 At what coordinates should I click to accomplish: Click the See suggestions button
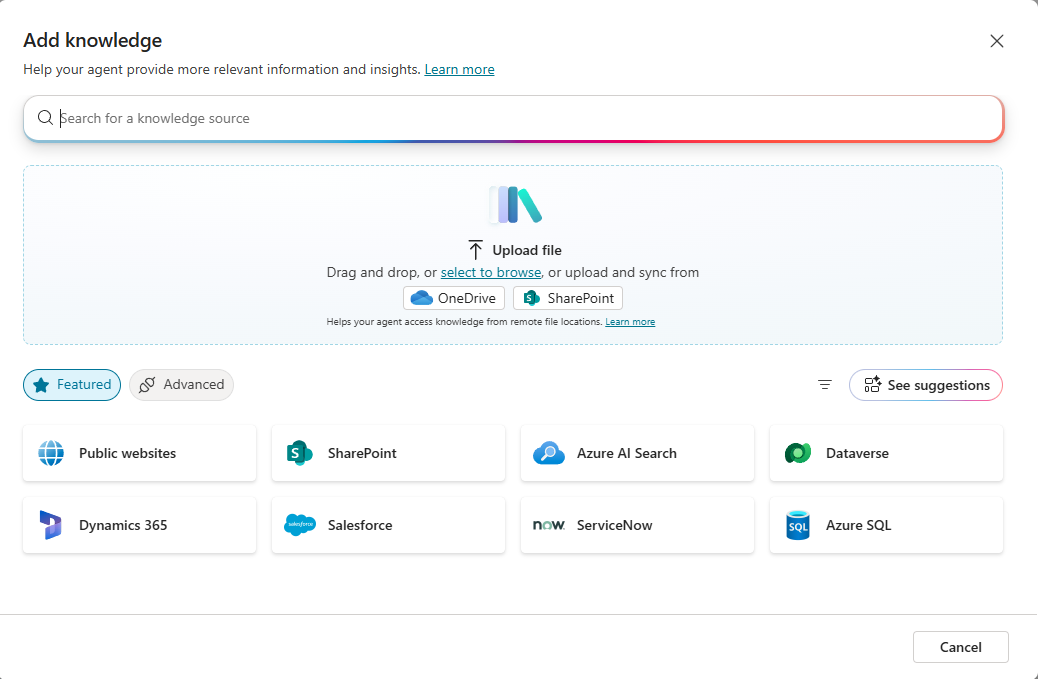925,385
